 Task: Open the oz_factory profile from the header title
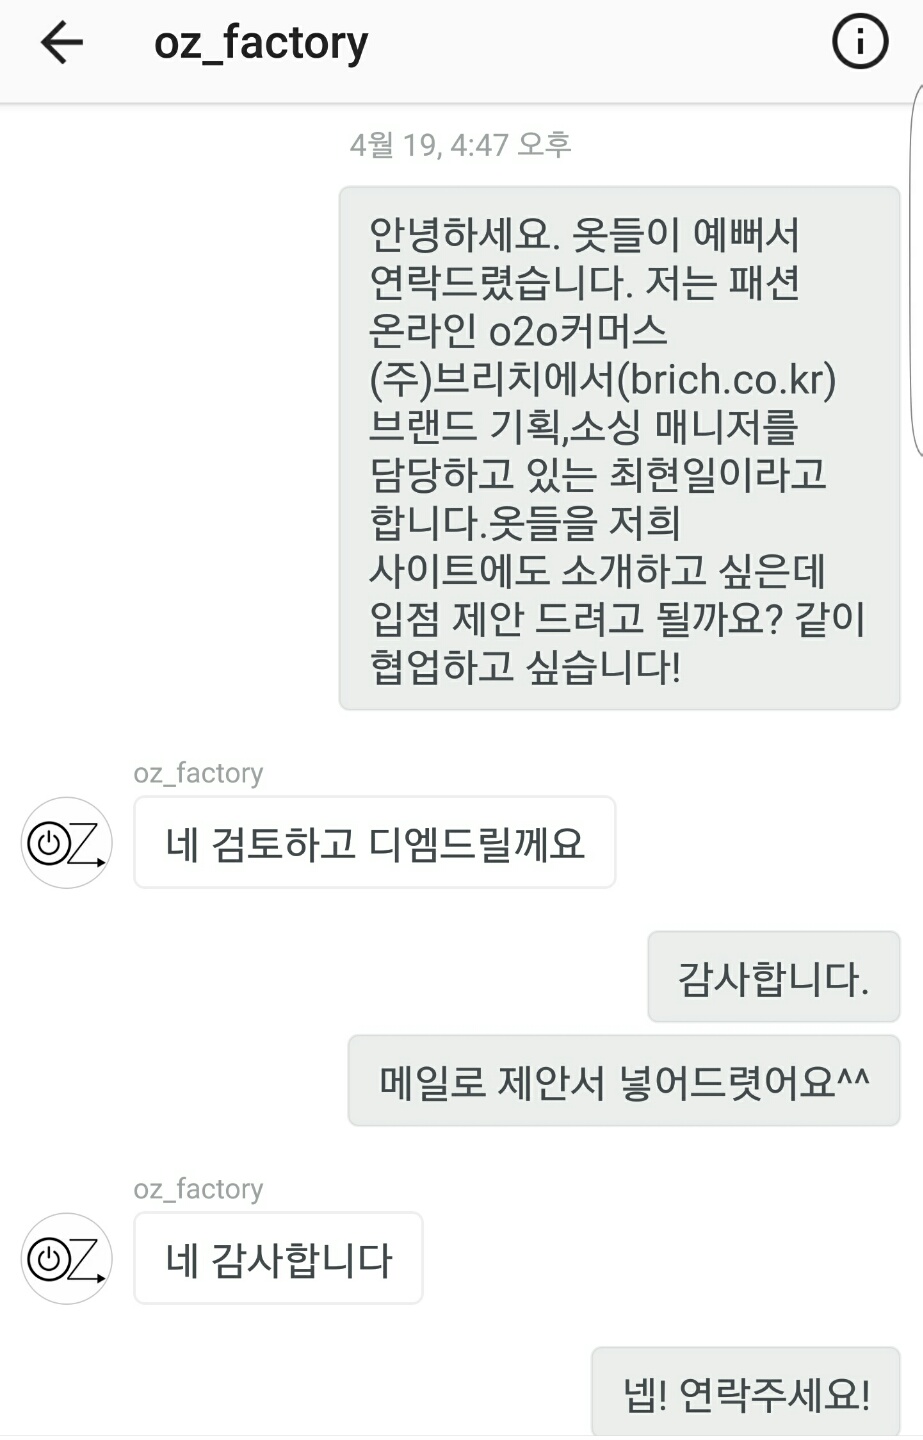[x=261, y=43]
